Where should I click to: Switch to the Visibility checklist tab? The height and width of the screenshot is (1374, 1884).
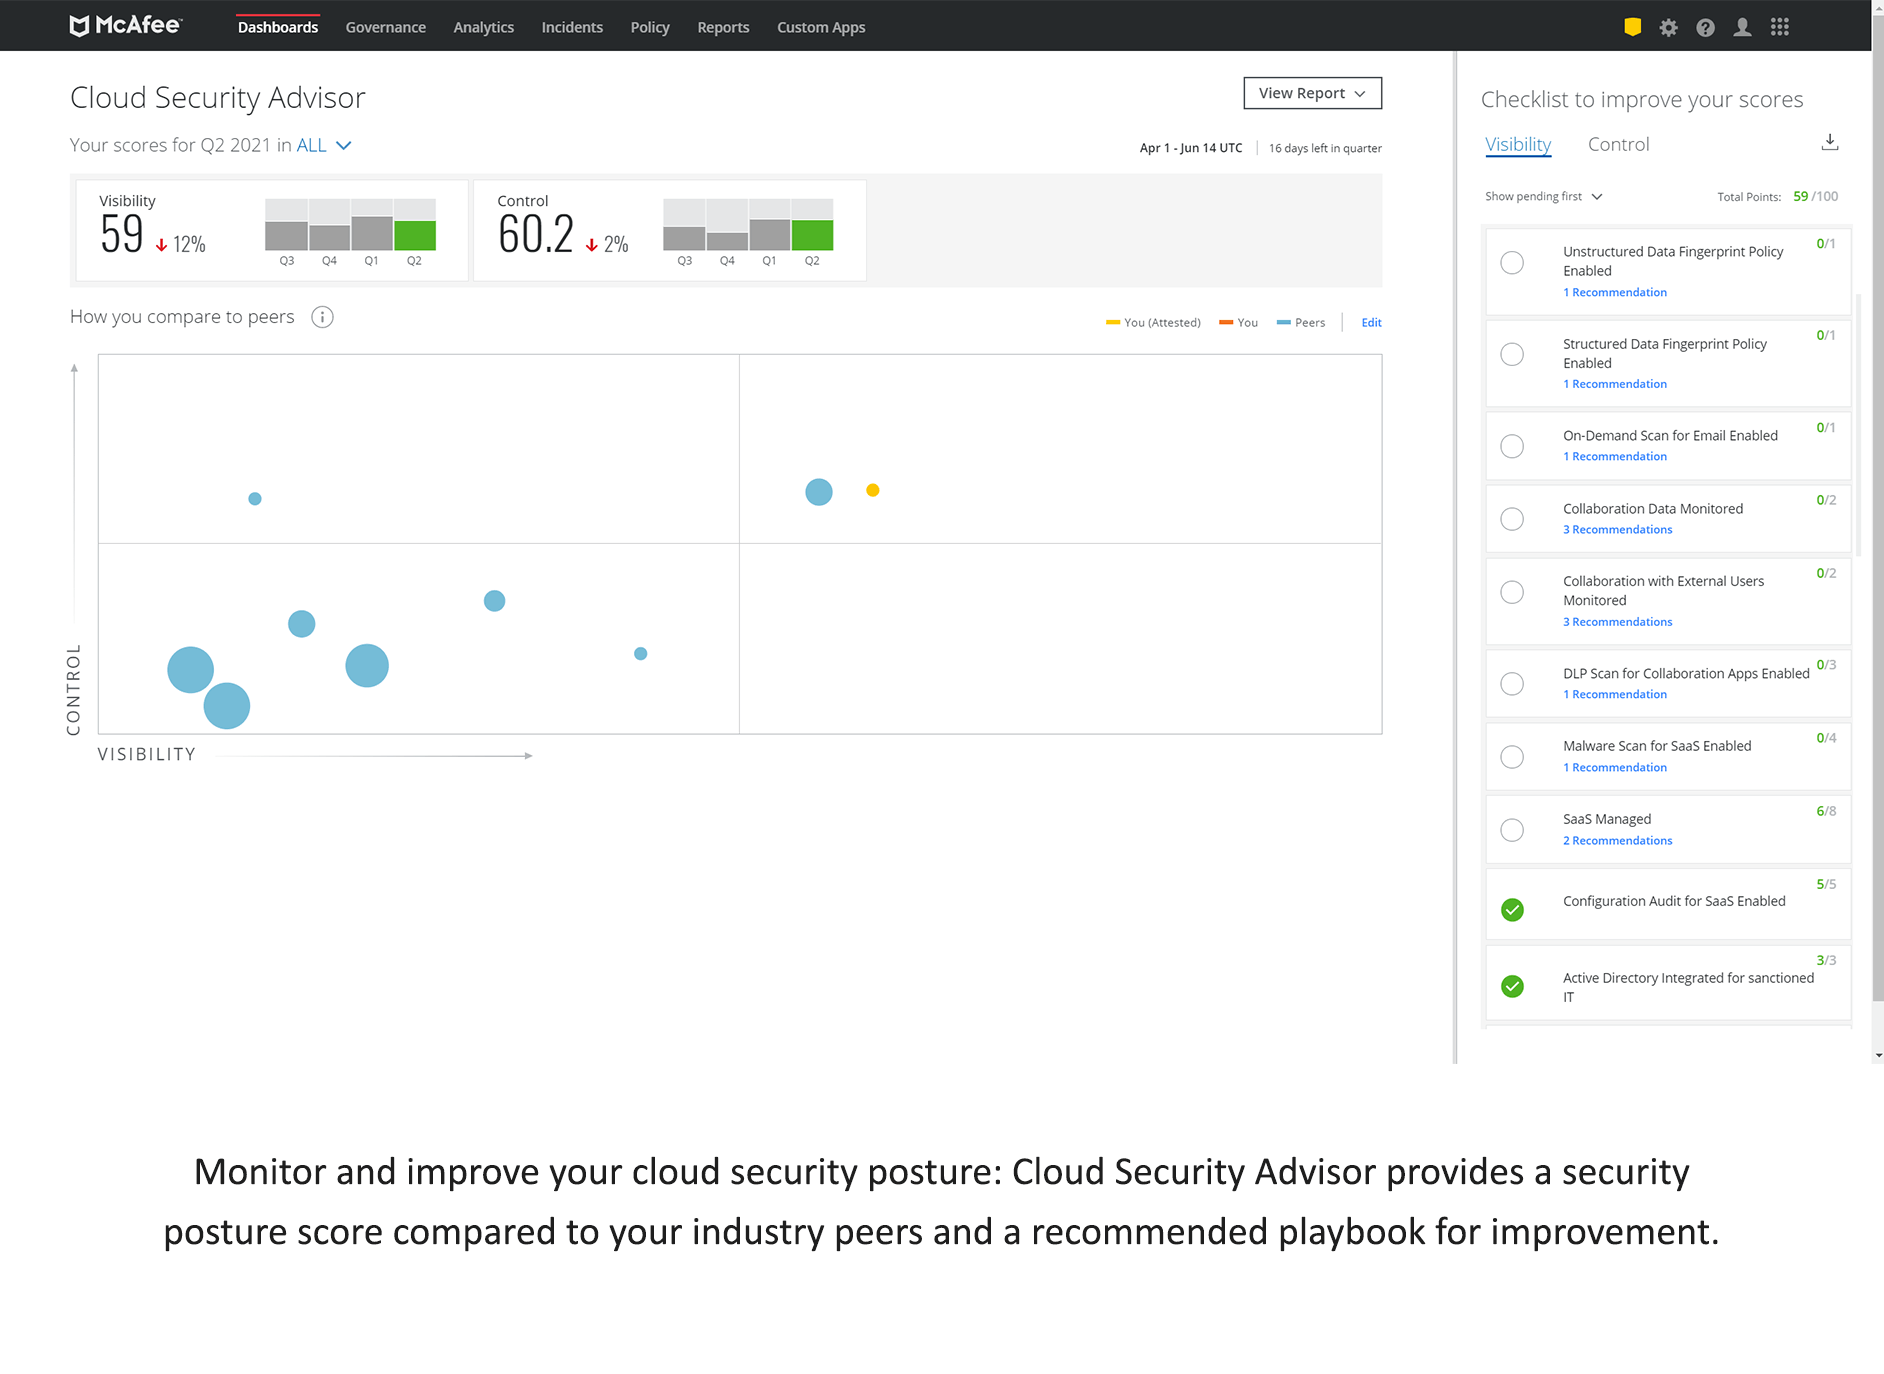point(1518,144)
